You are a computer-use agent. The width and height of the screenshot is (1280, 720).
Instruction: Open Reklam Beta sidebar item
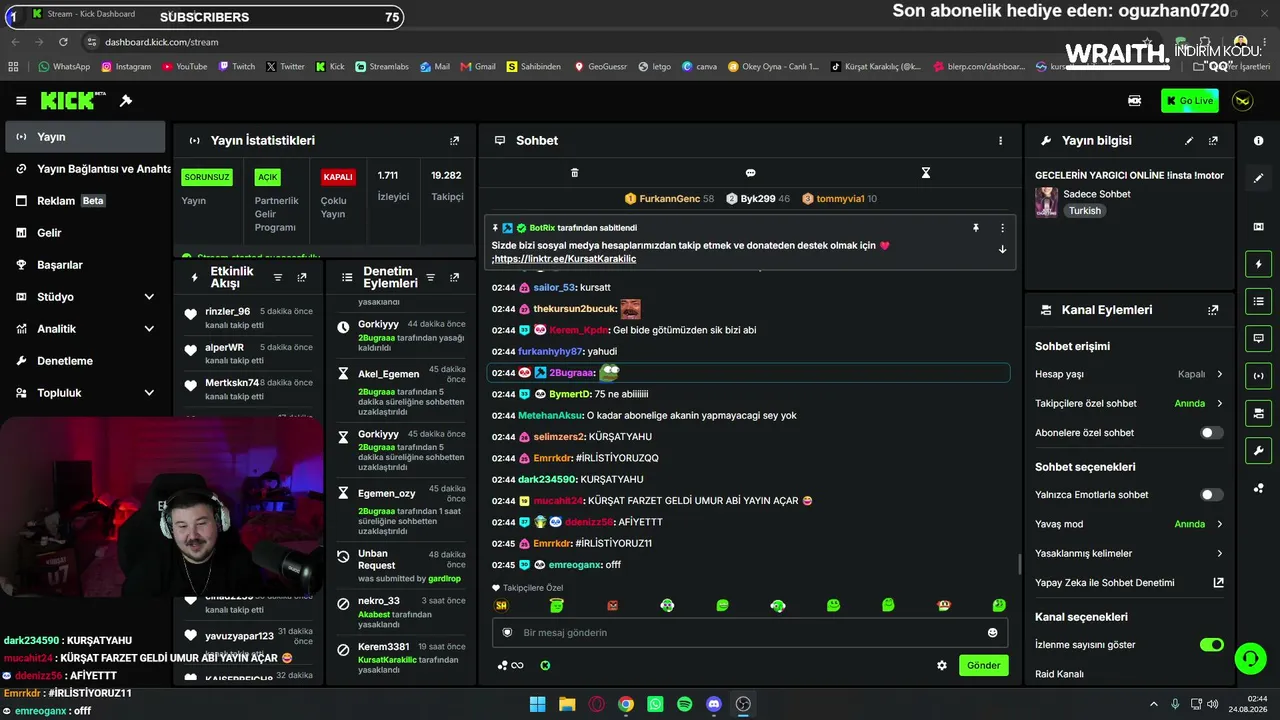[85, 201]
